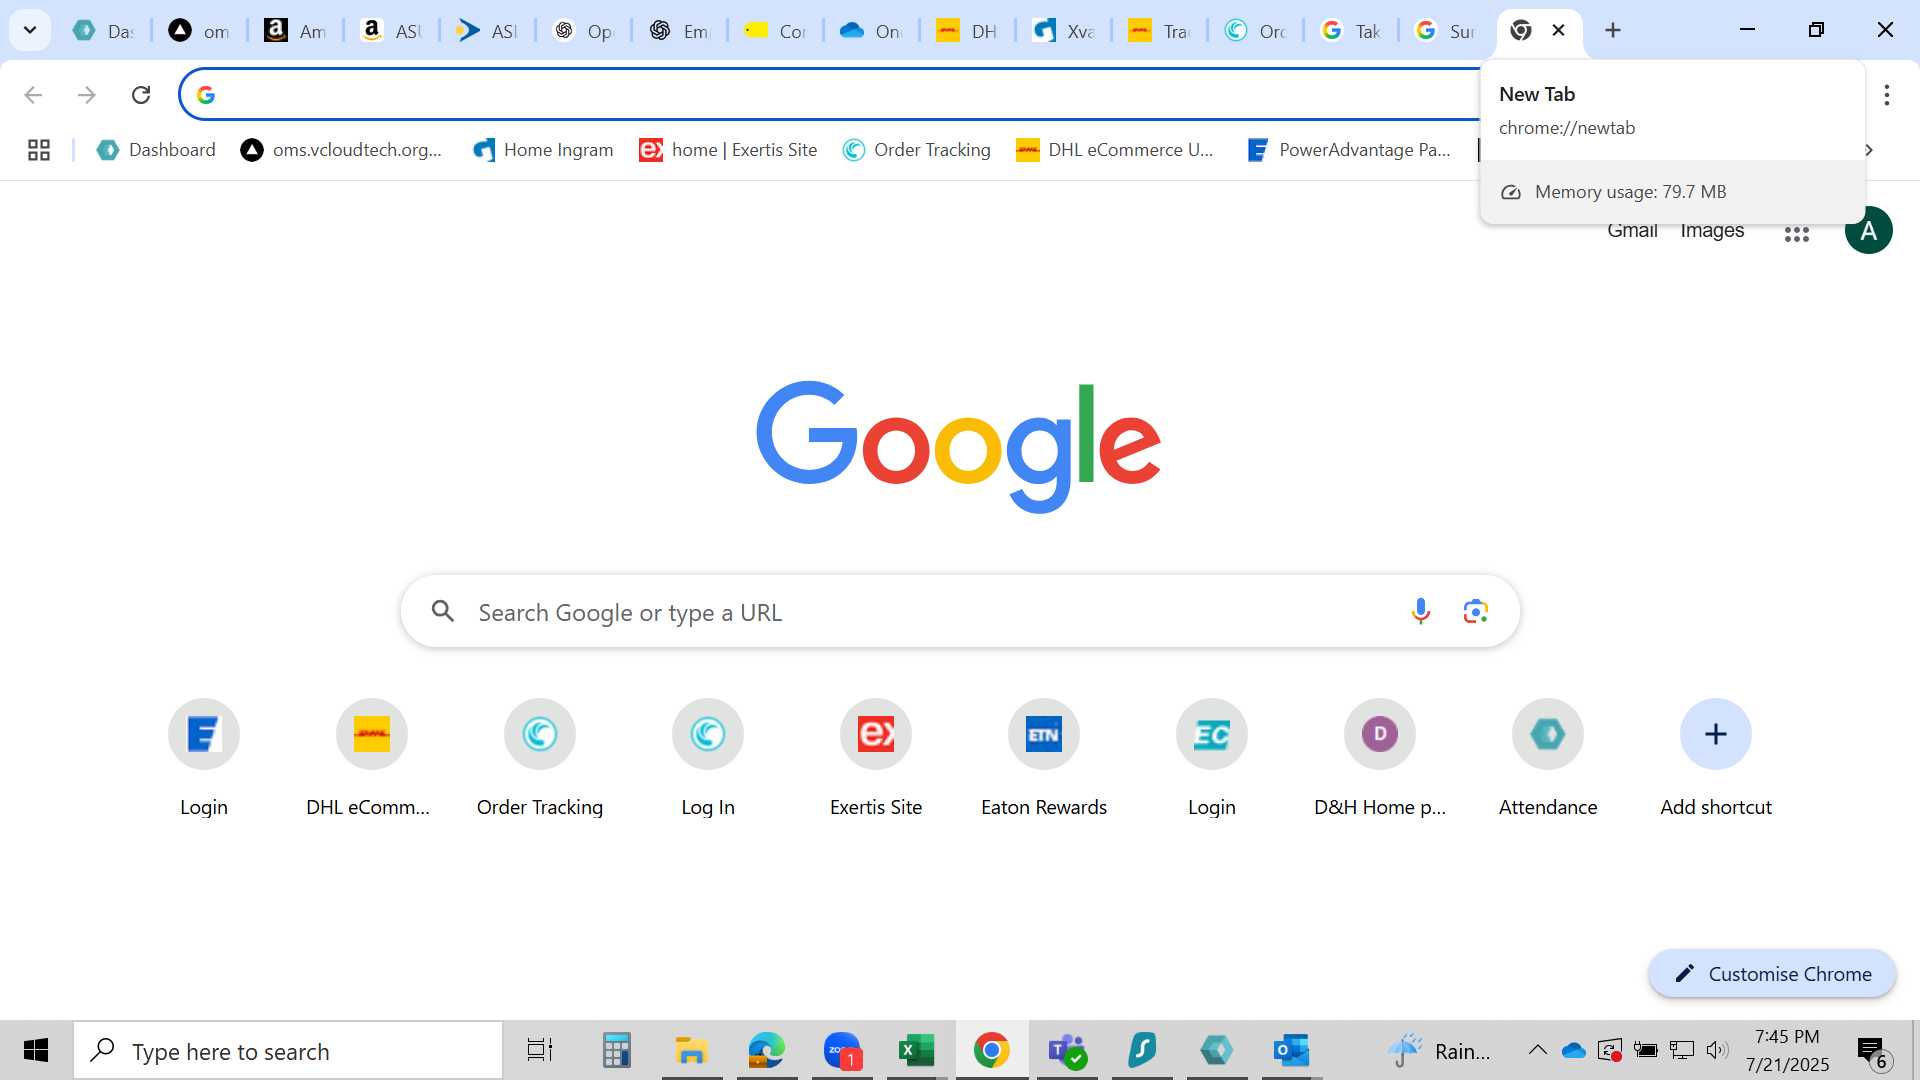
Task: Open the taskbar clock showing 7:45 PM
Action: pyautogui.click(x=1788, y=1051)
